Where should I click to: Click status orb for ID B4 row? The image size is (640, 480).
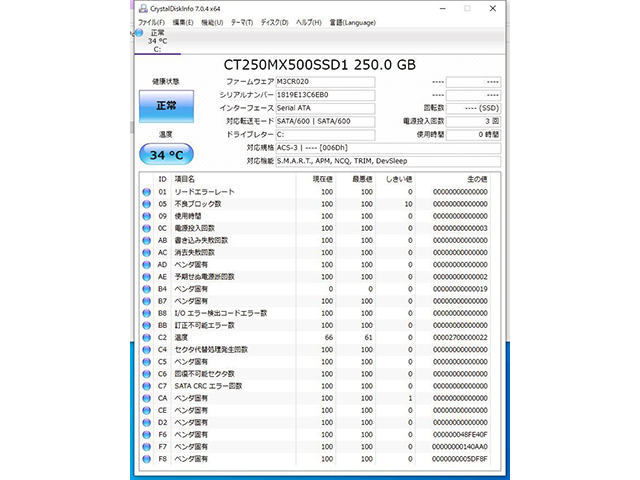(147, 289)
